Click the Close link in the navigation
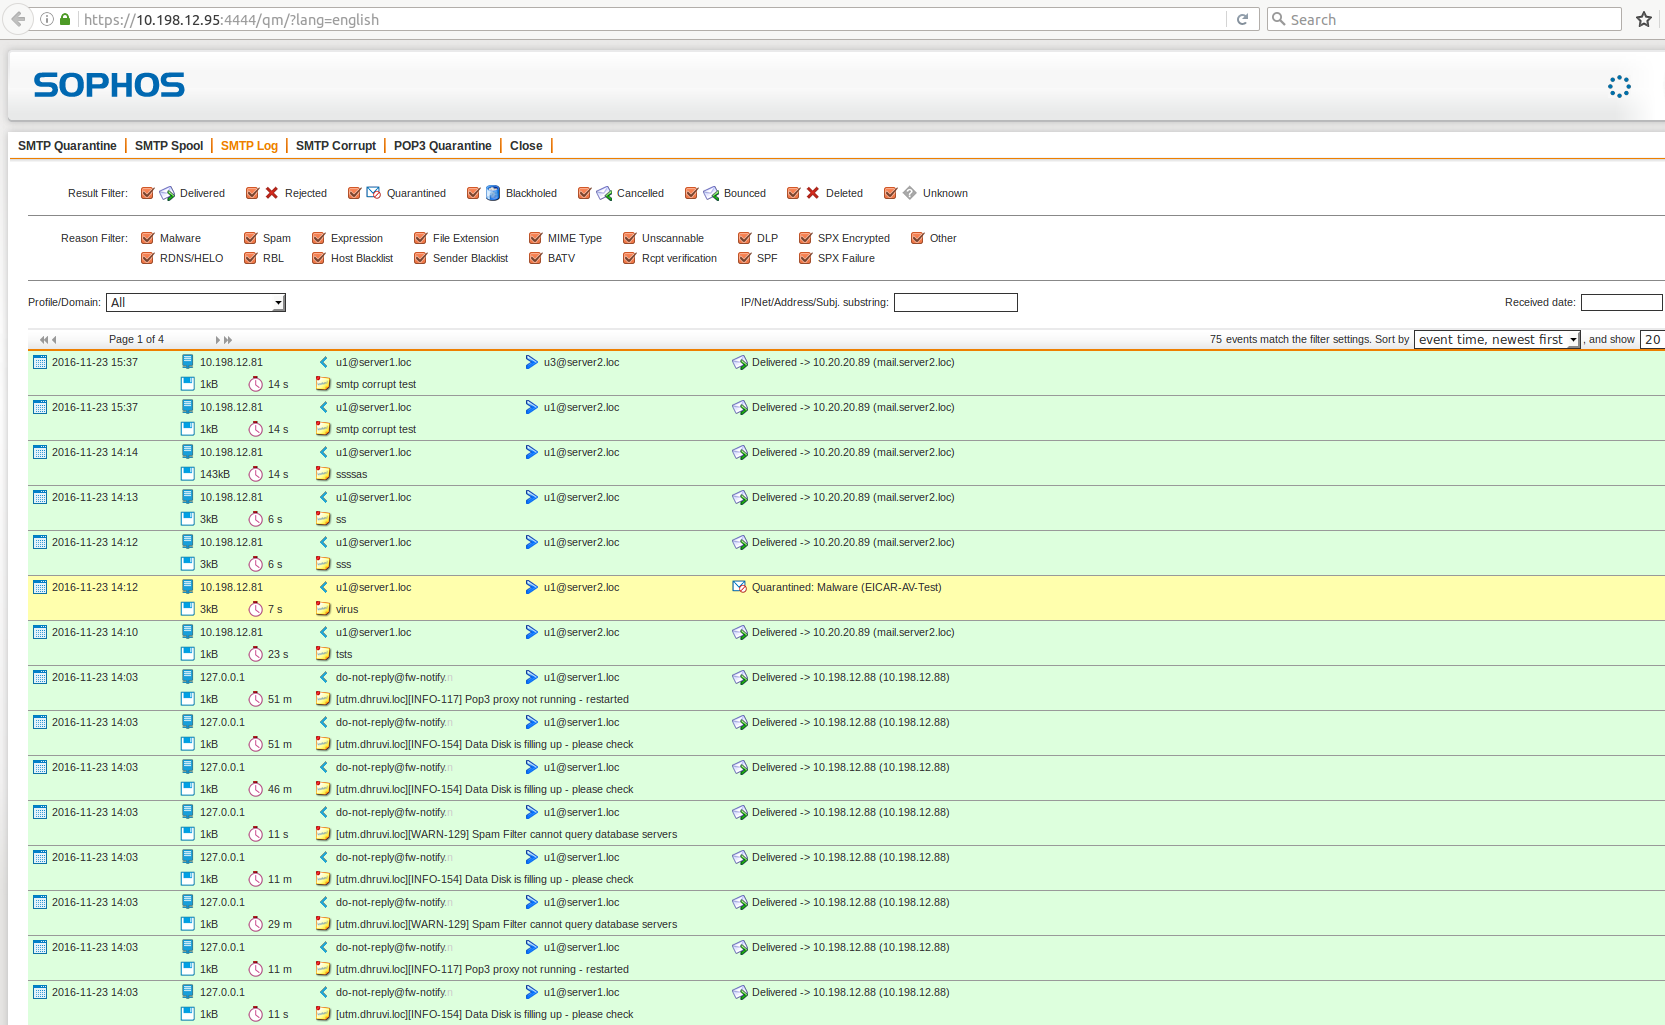This screenshot has width=1665, height=1025. pyautogui.click(x=526, y=146)
